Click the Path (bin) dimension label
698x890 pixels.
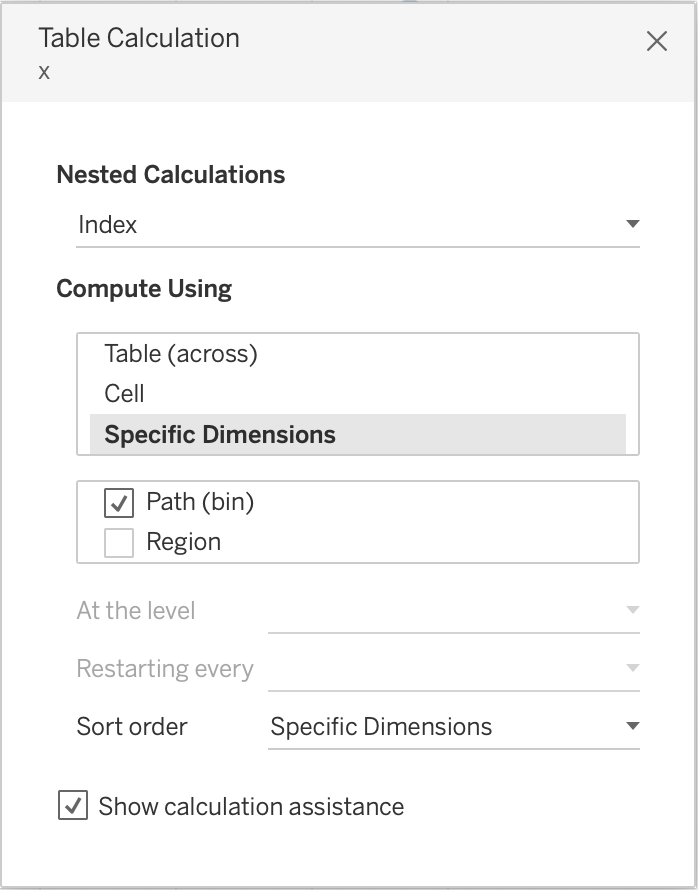click(200, 502)
